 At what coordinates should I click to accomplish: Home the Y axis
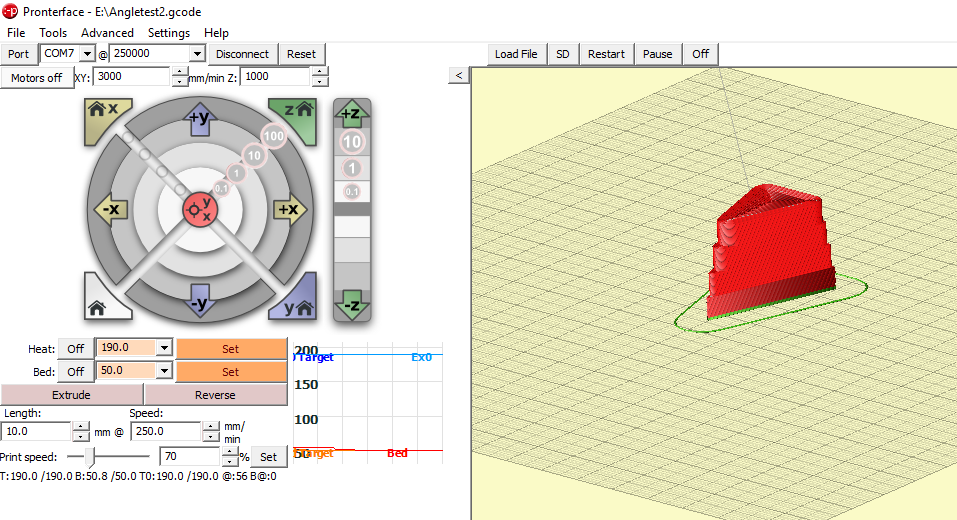click(x=297, y=300)
